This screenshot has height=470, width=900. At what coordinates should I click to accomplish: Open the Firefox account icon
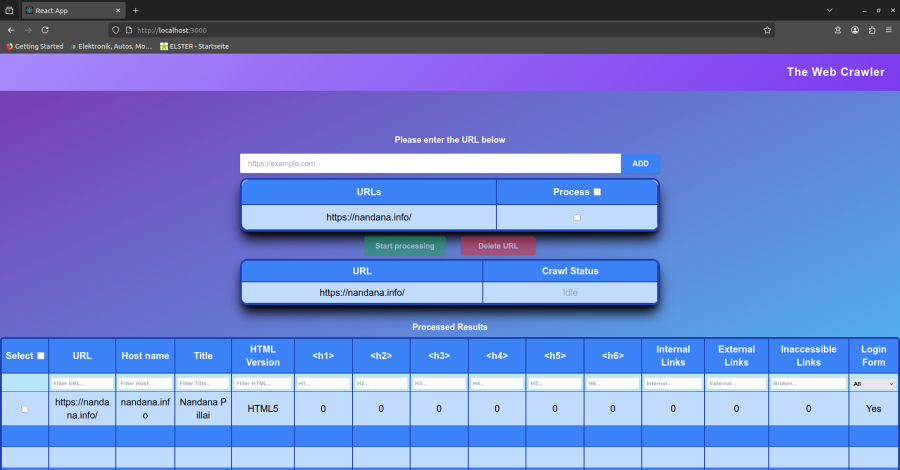click(855, 30)
